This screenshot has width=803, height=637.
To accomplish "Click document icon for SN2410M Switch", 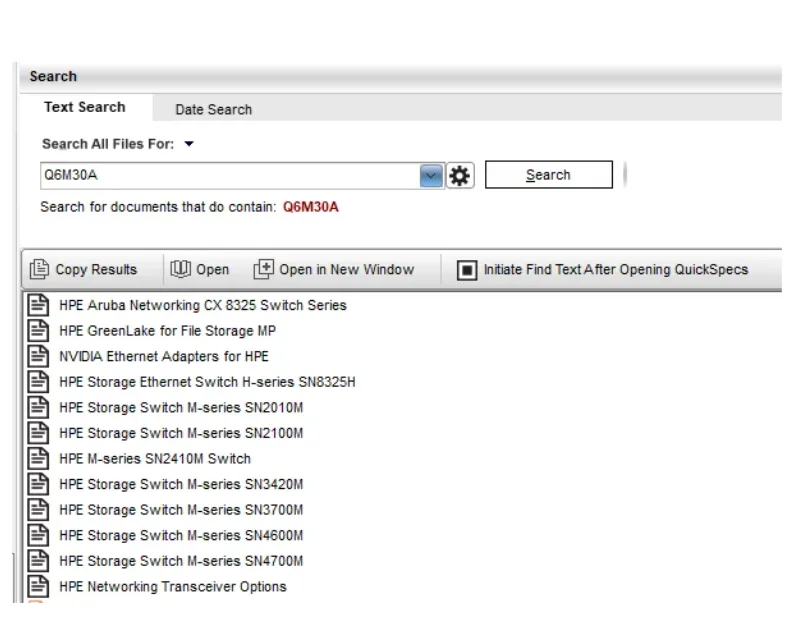I will coord(38,459).
